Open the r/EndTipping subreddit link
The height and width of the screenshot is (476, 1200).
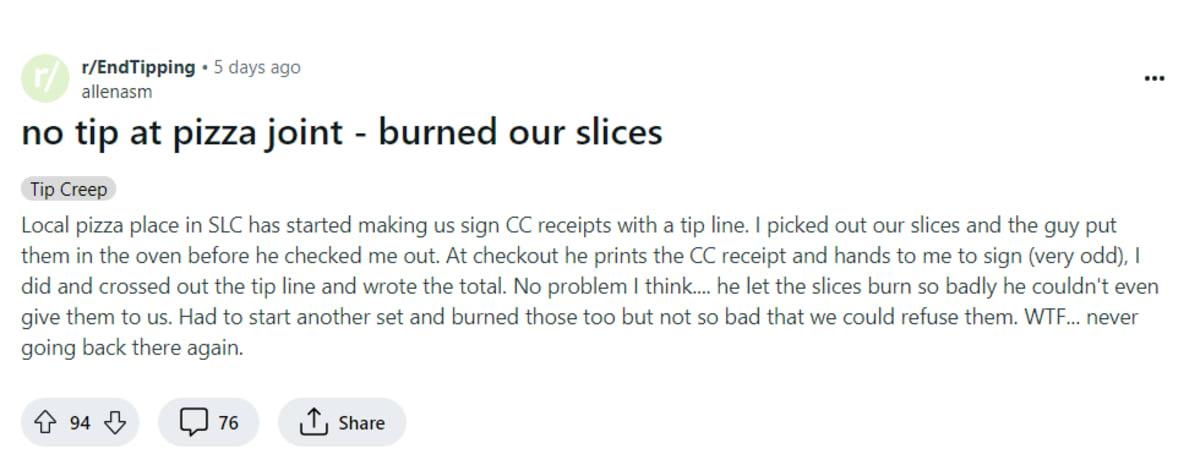[x=137, y=67]
